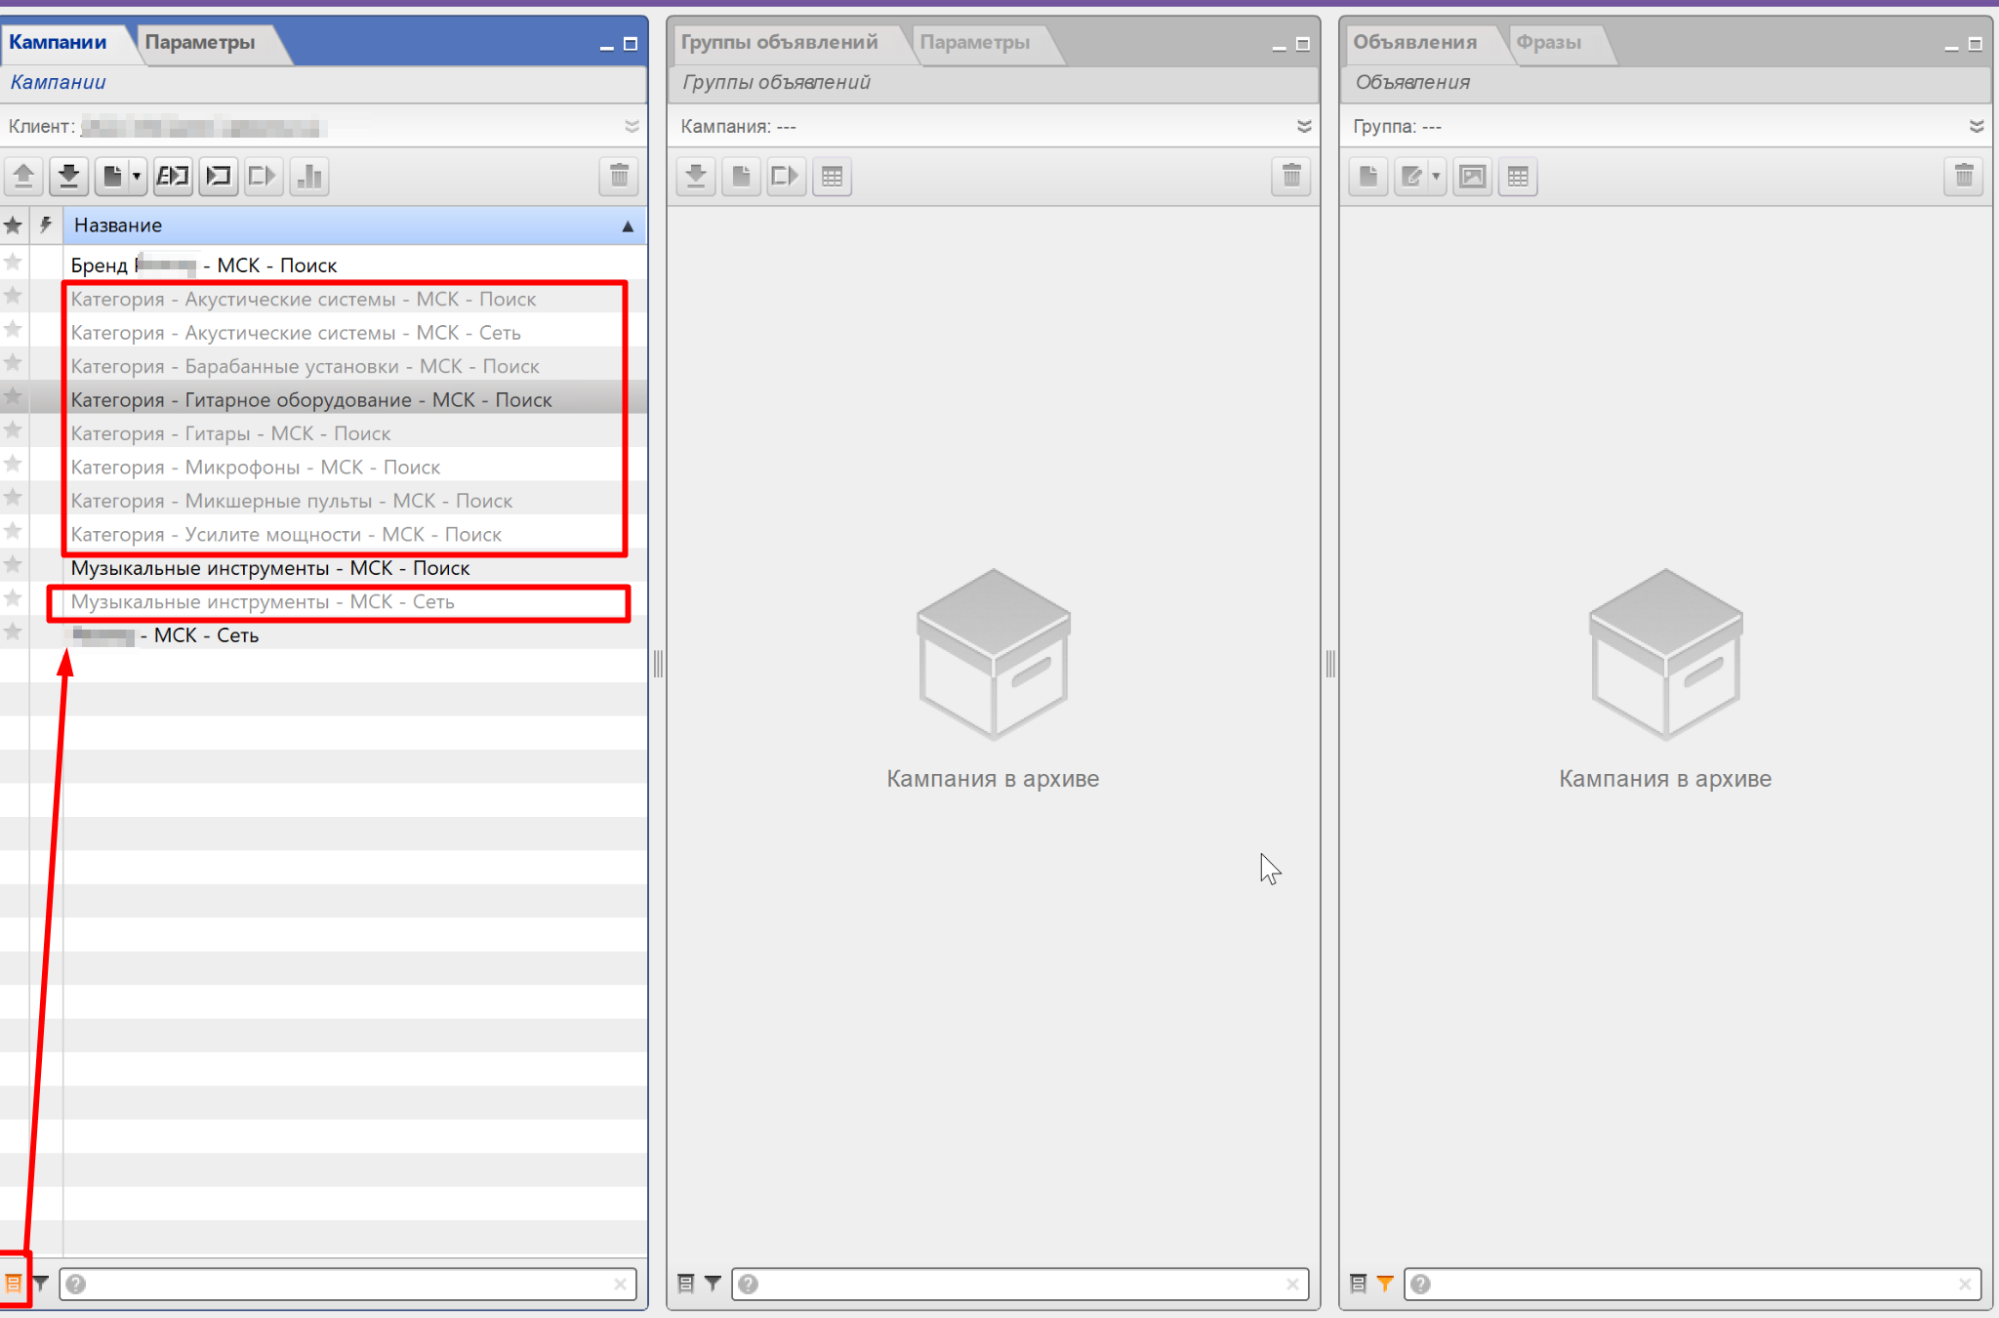This screenshot has width=1999, height=1318.
Task: Expand the Клиент selector chevron
Action: [x=631, y=126]
